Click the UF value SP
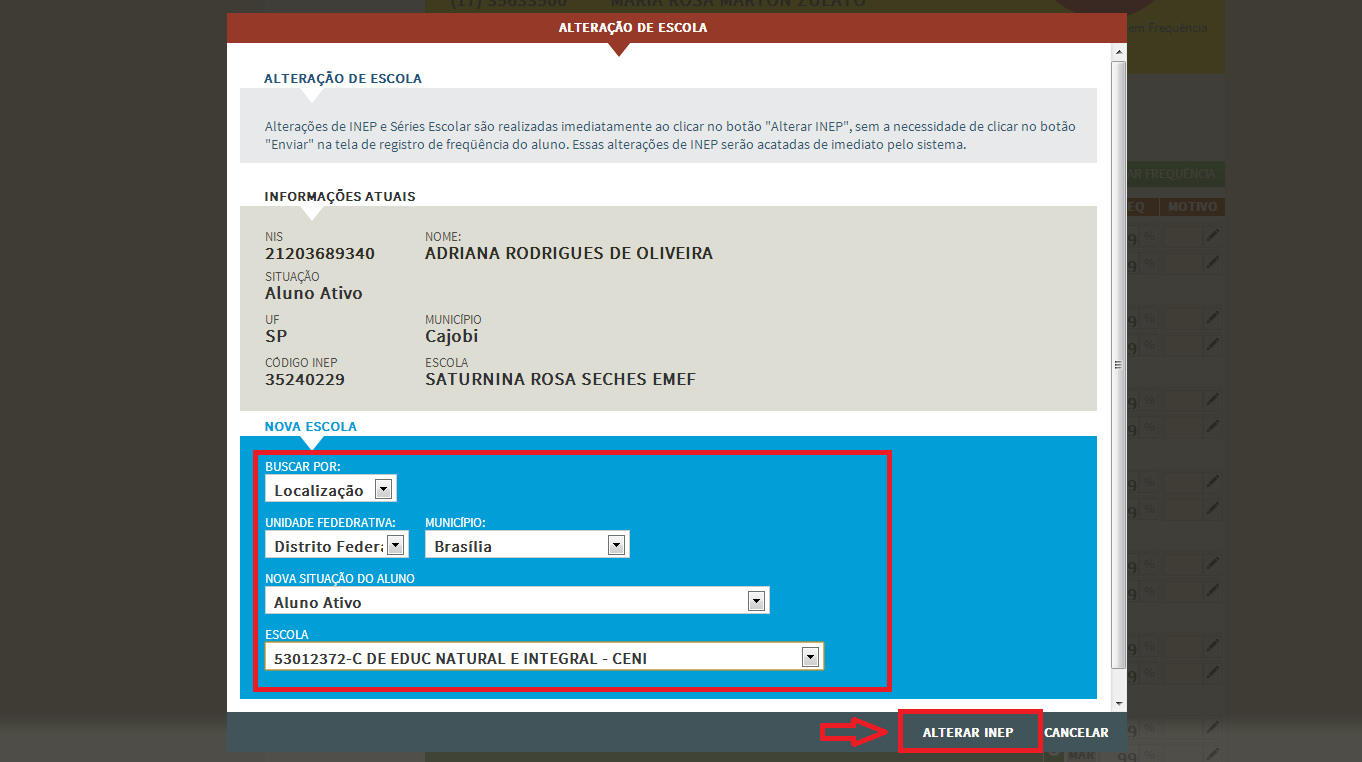This screenshot has width=1362, height=762. coord(276,337)
